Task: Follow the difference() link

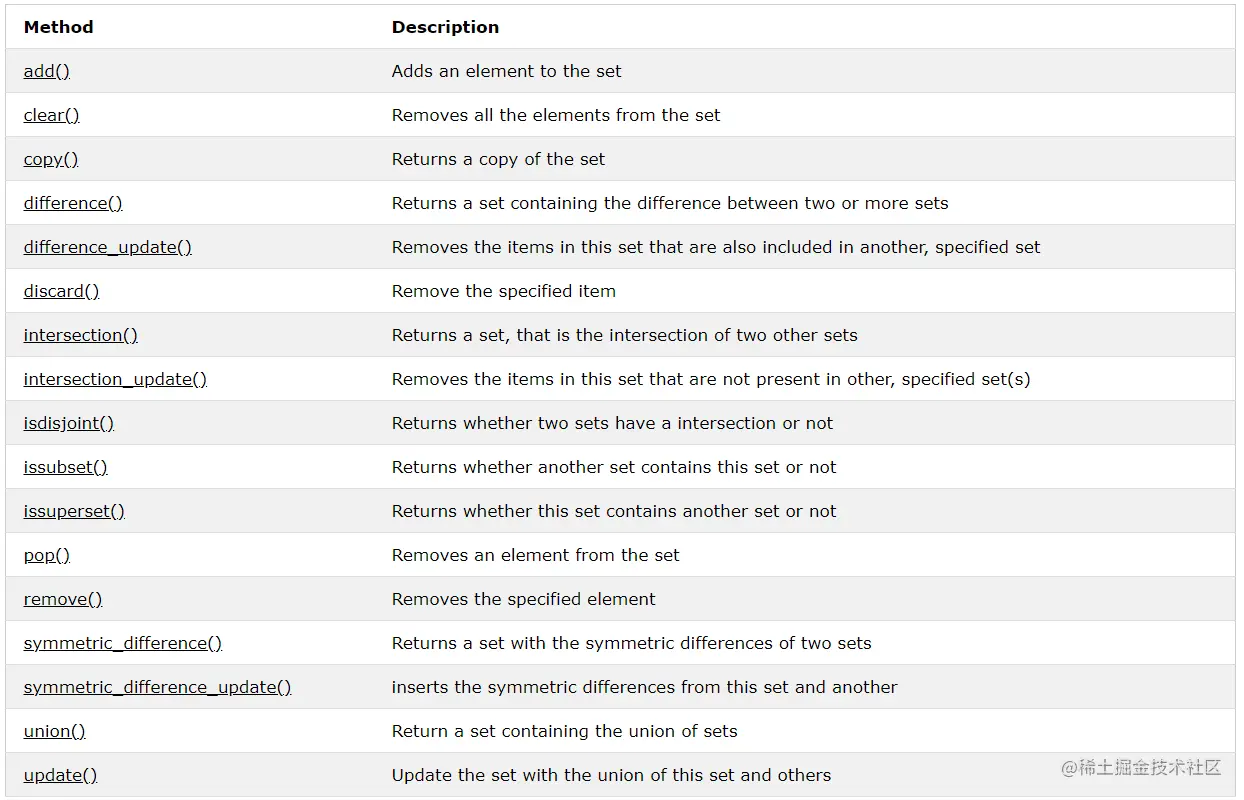Action: coord(73,203)
